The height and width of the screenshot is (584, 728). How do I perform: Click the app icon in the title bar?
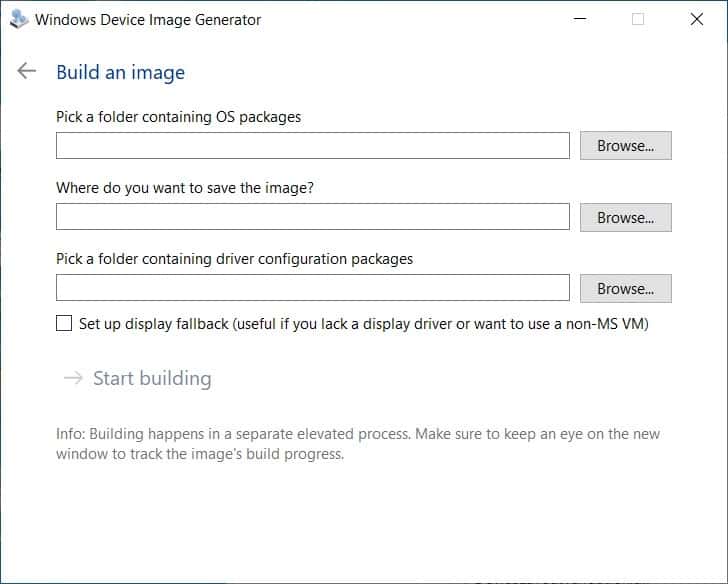18,19
